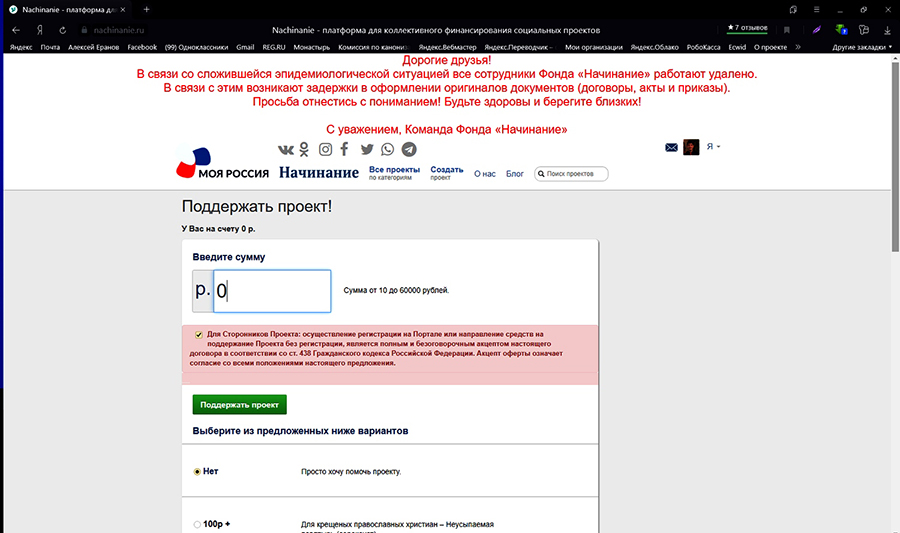Expand the 'Другие закладки' folder
This screenshot has width=900, height=533.
pos(862,47)
